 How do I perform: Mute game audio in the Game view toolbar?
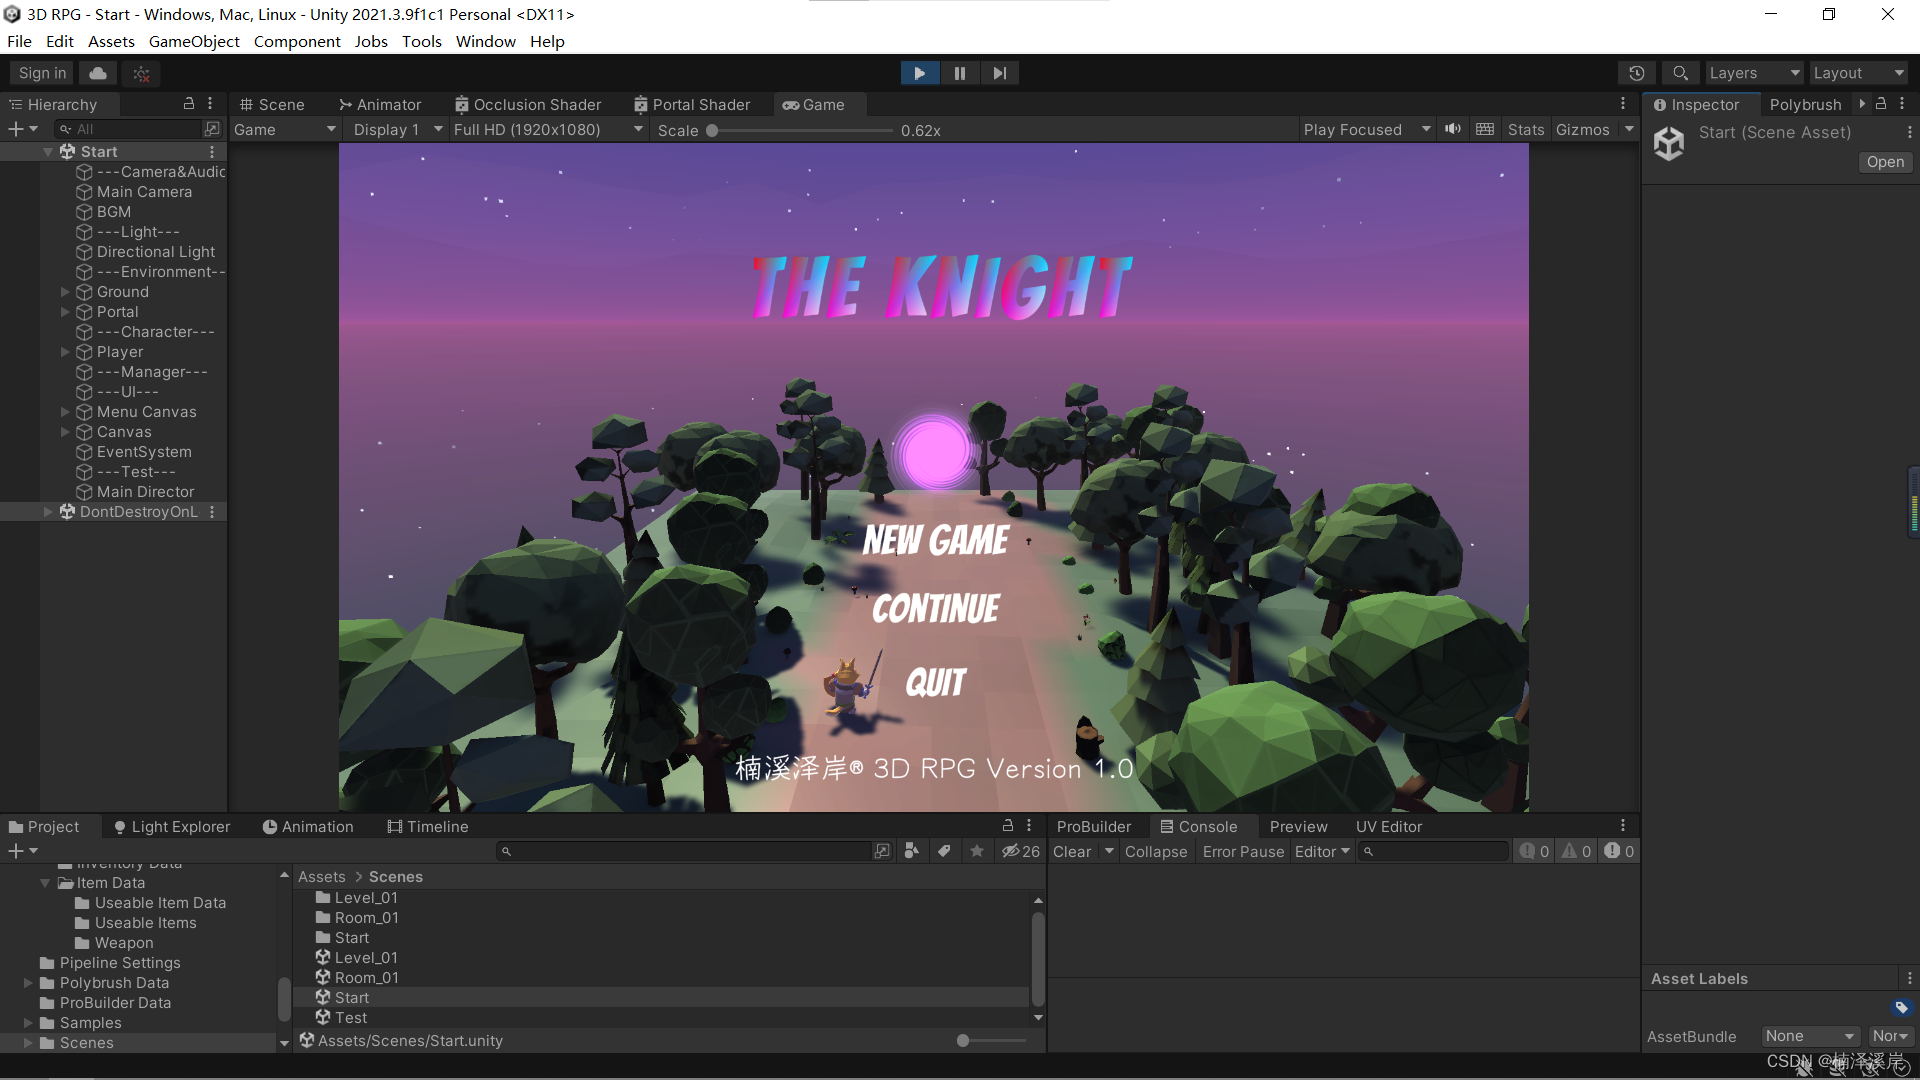click(x=1452, y=128)
